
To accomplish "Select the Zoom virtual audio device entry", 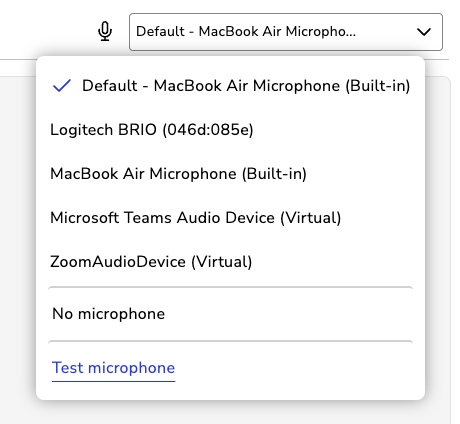I will pyautogui.click(x=231, y=261).
